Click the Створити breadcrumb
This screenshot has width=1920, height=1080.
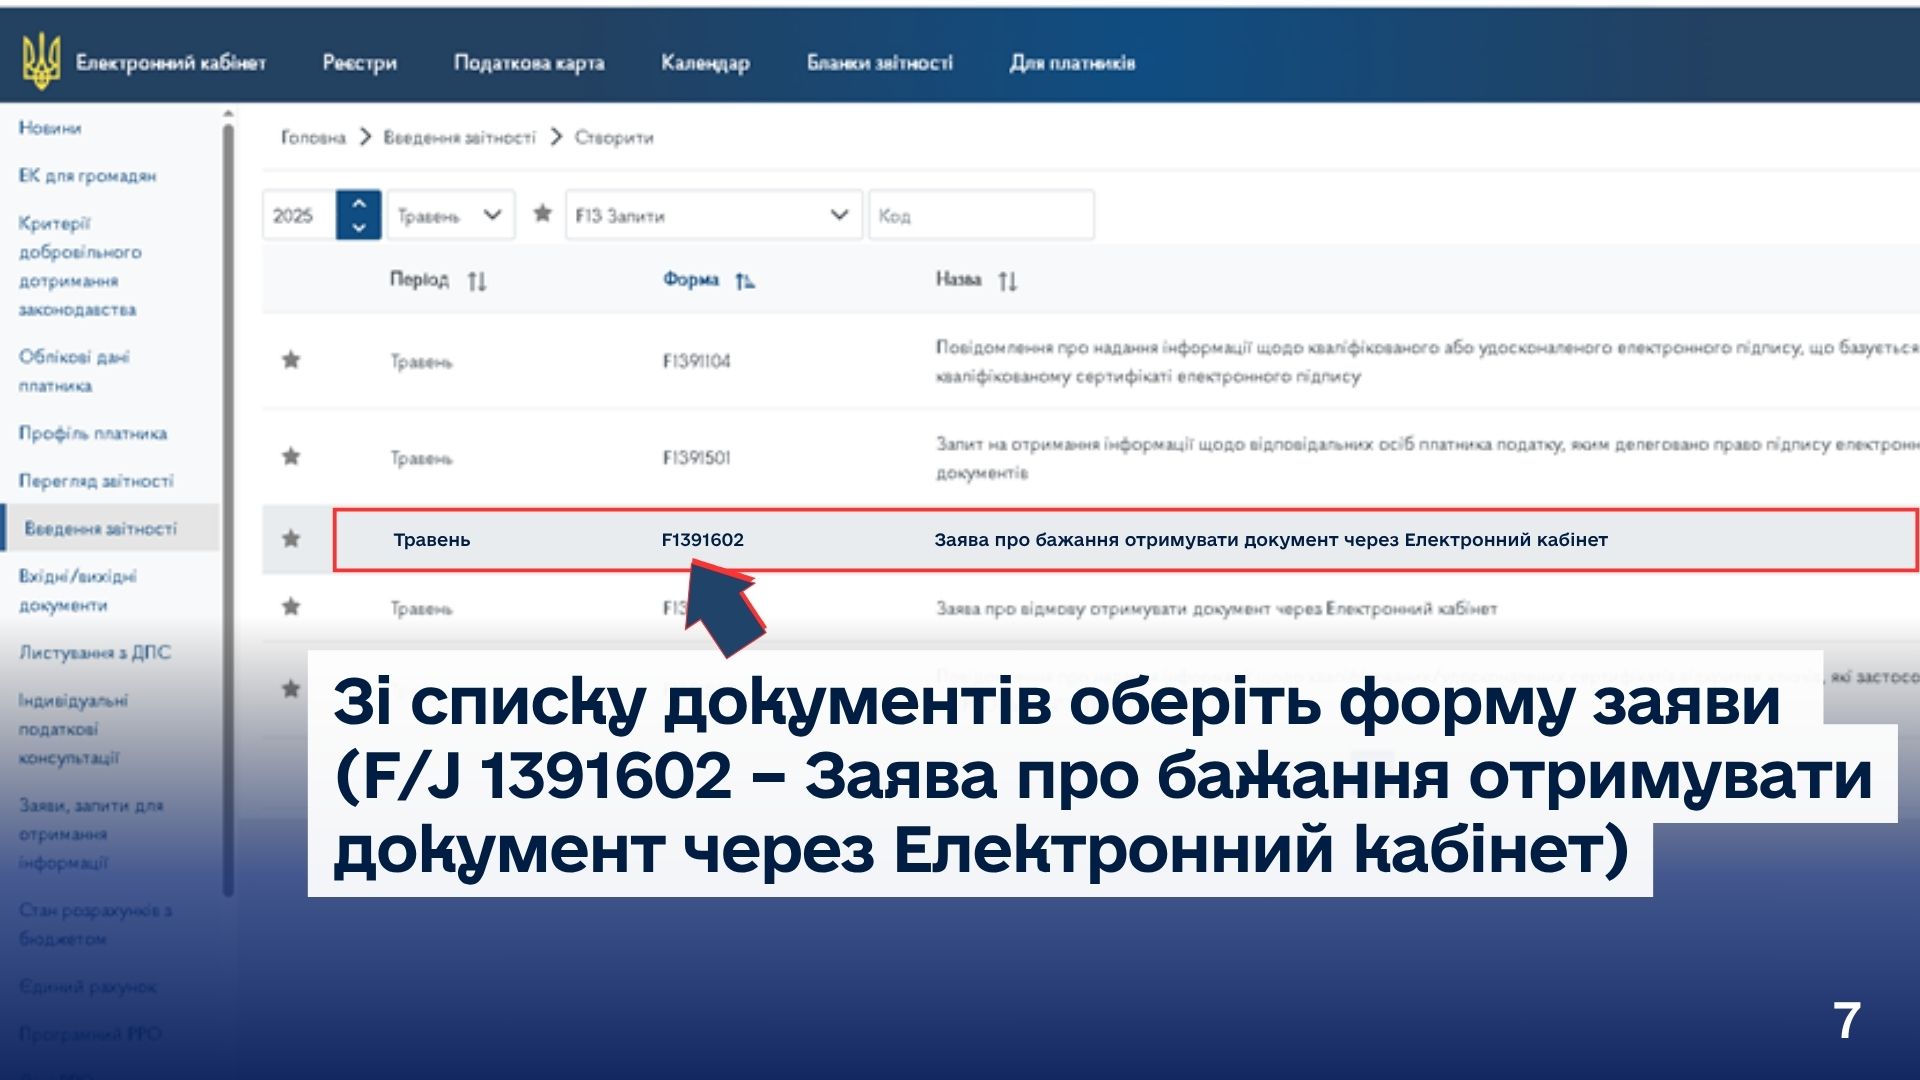614,137
